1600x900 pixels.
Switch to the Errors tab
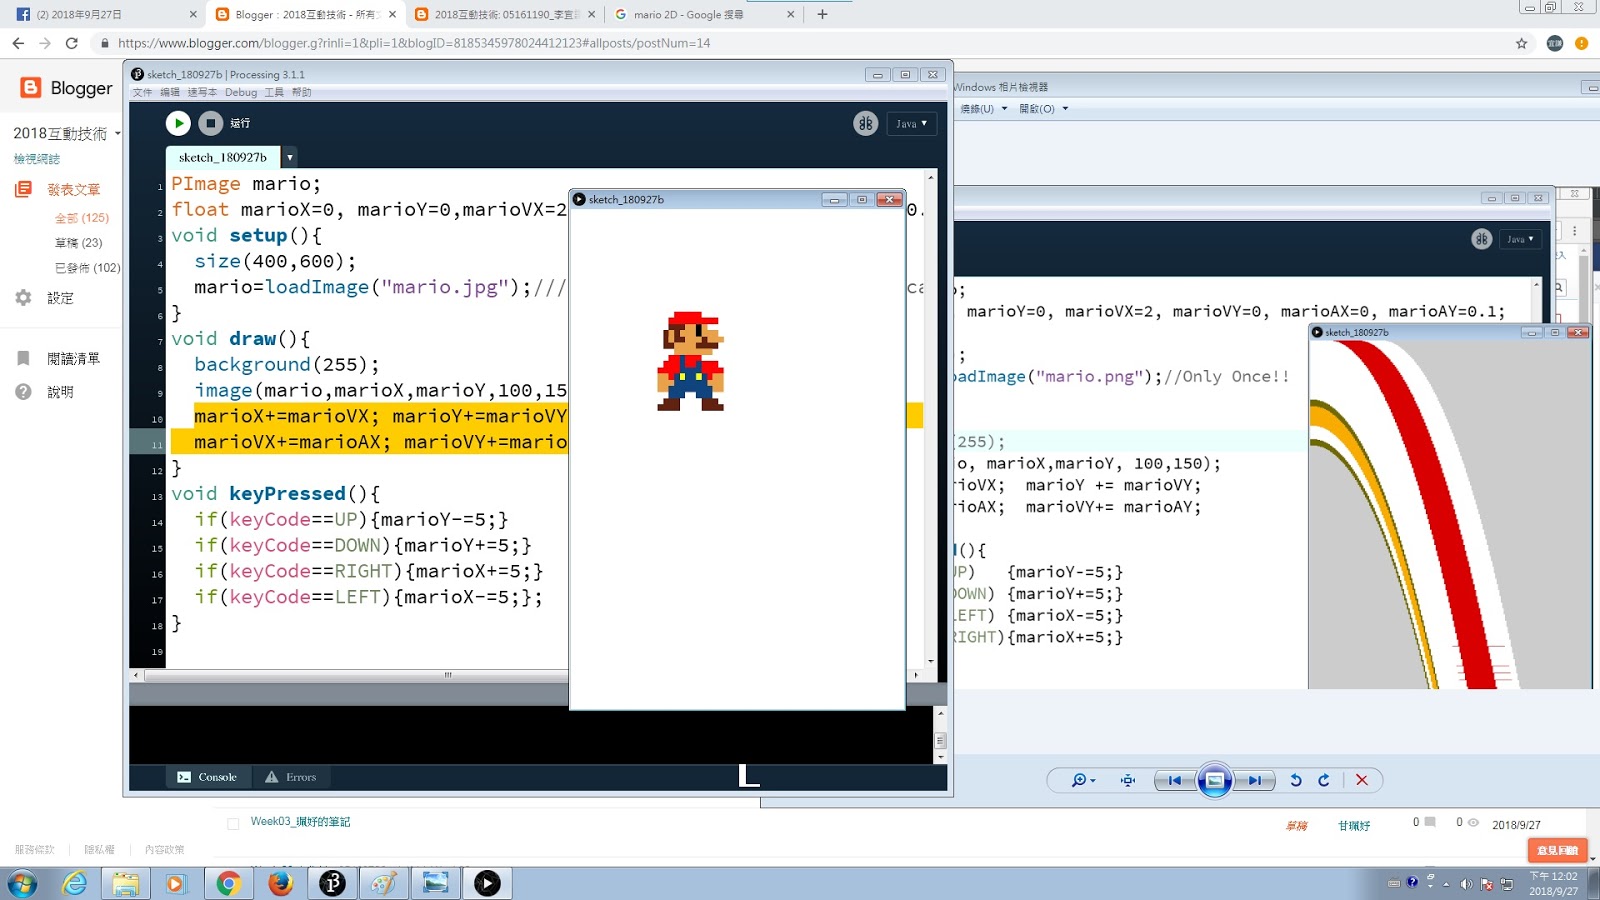tap(291, 777)
